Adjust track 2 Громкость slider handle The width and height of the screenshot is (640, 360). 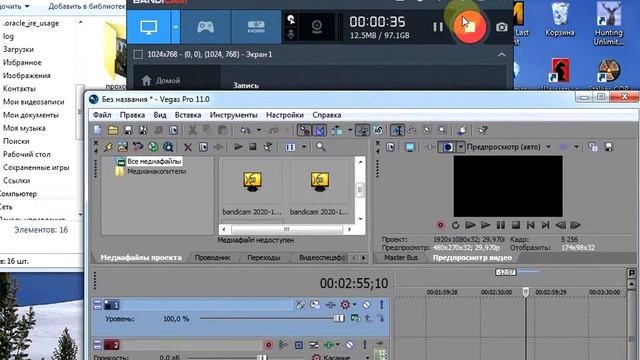click(262, 357)
